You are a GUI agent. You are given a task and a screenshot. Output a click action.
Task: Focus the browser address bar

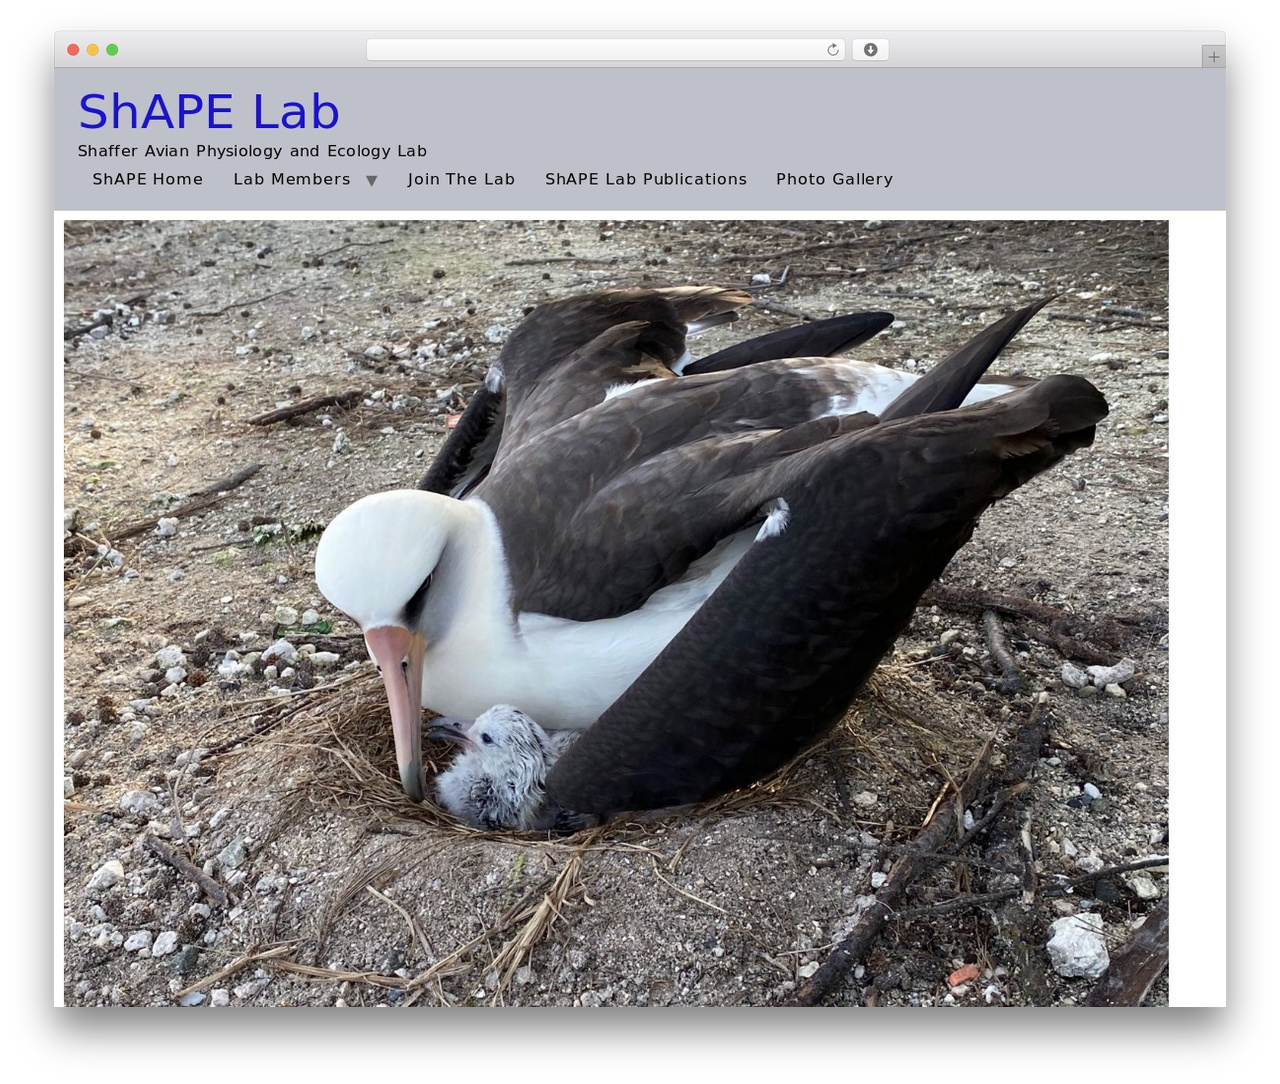point(605,50)
